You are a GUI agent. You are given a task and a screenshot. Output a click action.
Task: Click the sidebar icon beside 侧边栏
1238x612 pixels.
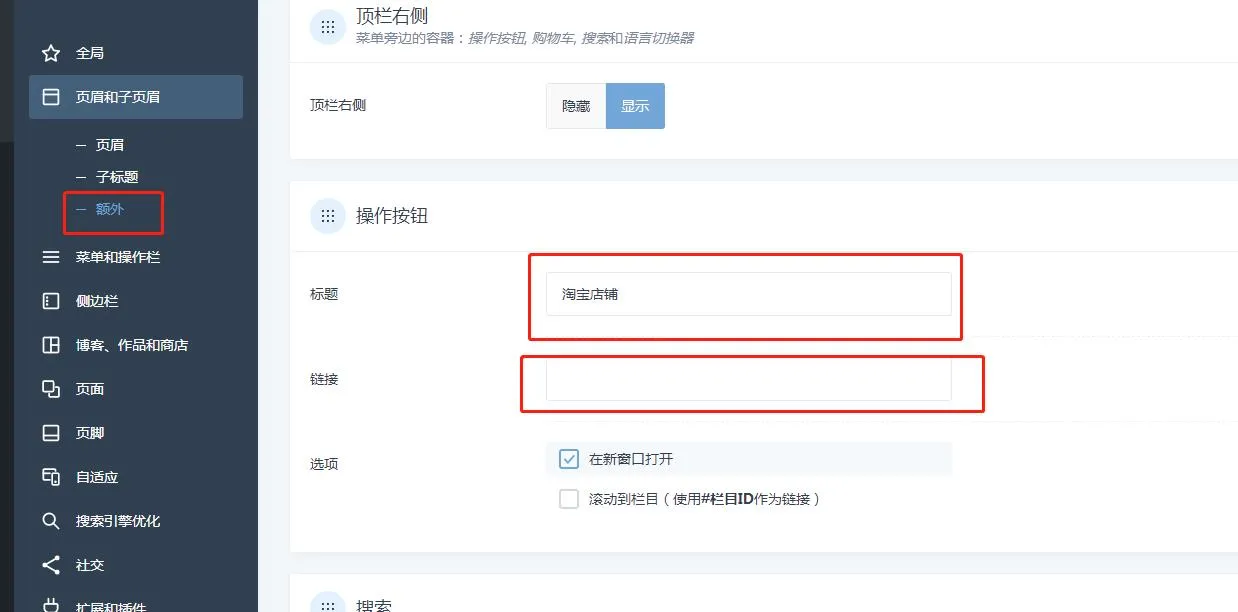pos(51,301)
